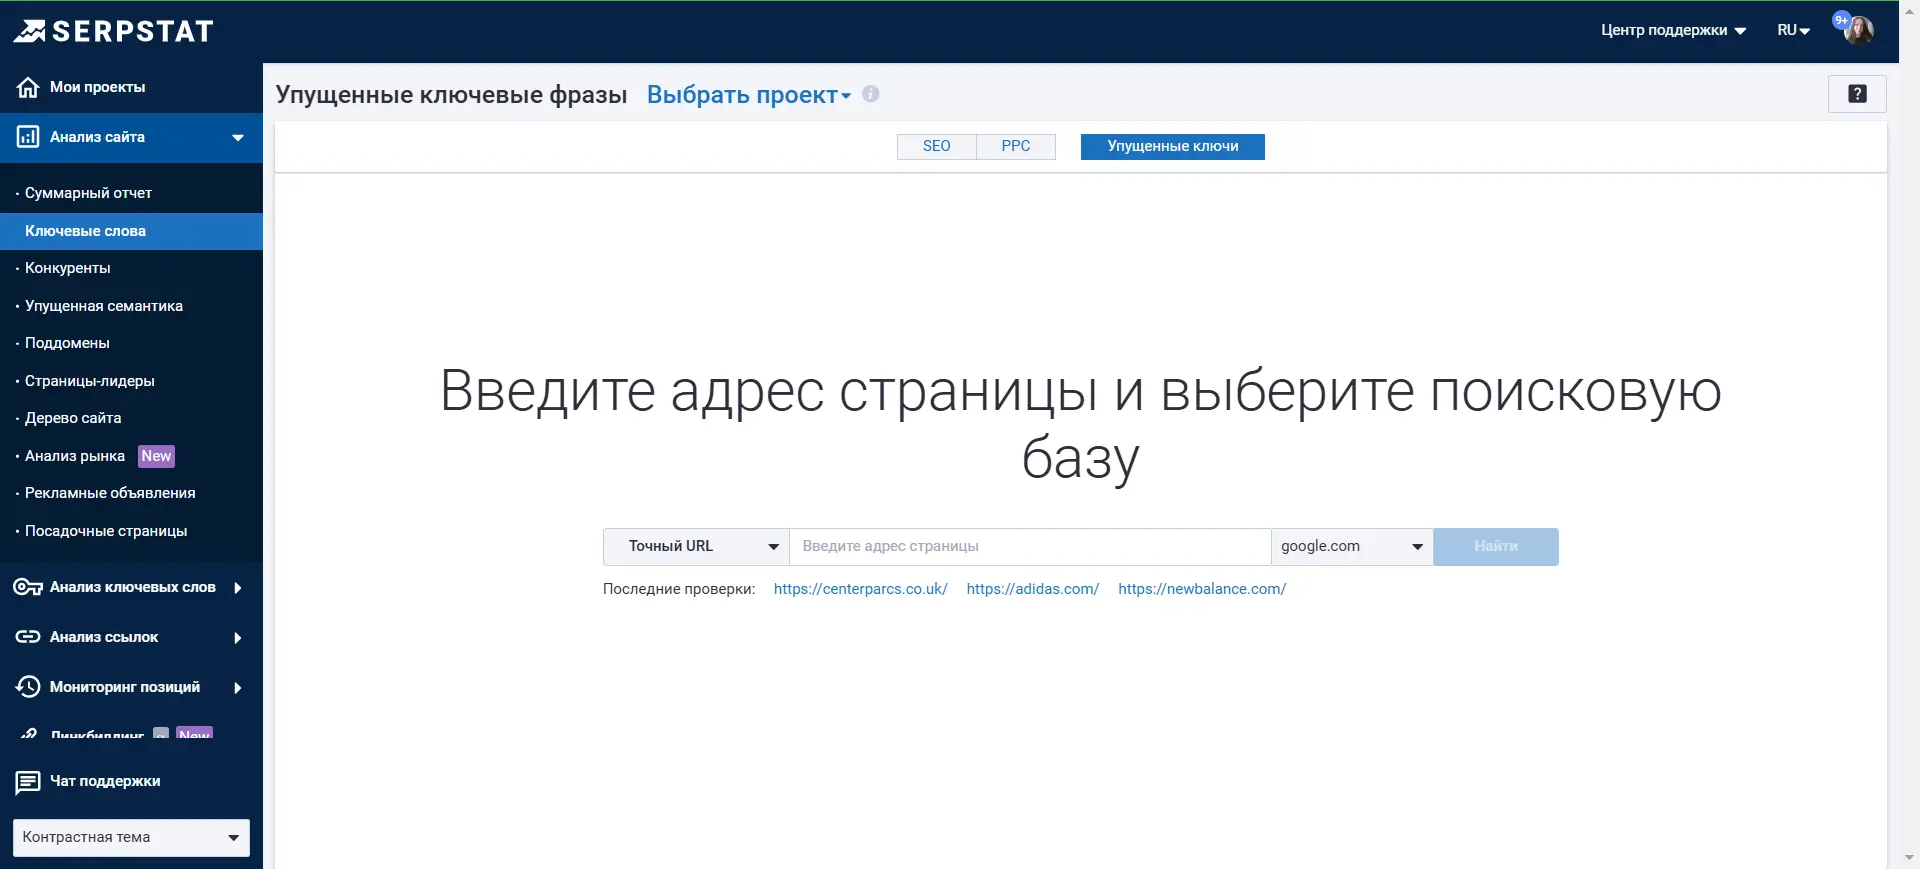
Task: Open Чат поддержки
Action: 105,781
